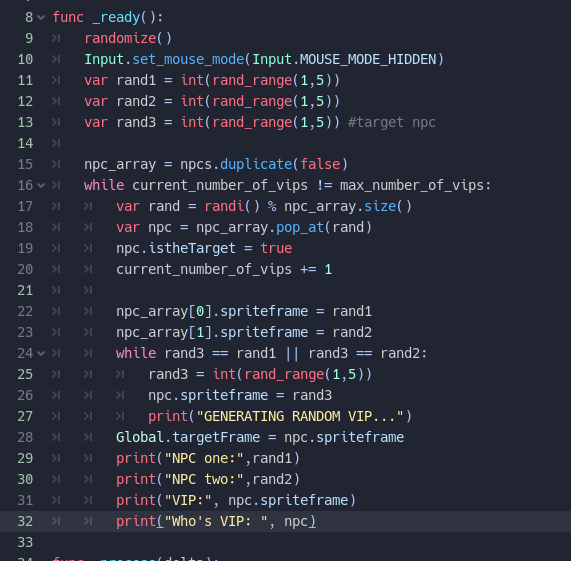Click line number 15 in the gutter
This screenshot has height=561, width=571.
[x=25, y=164]
